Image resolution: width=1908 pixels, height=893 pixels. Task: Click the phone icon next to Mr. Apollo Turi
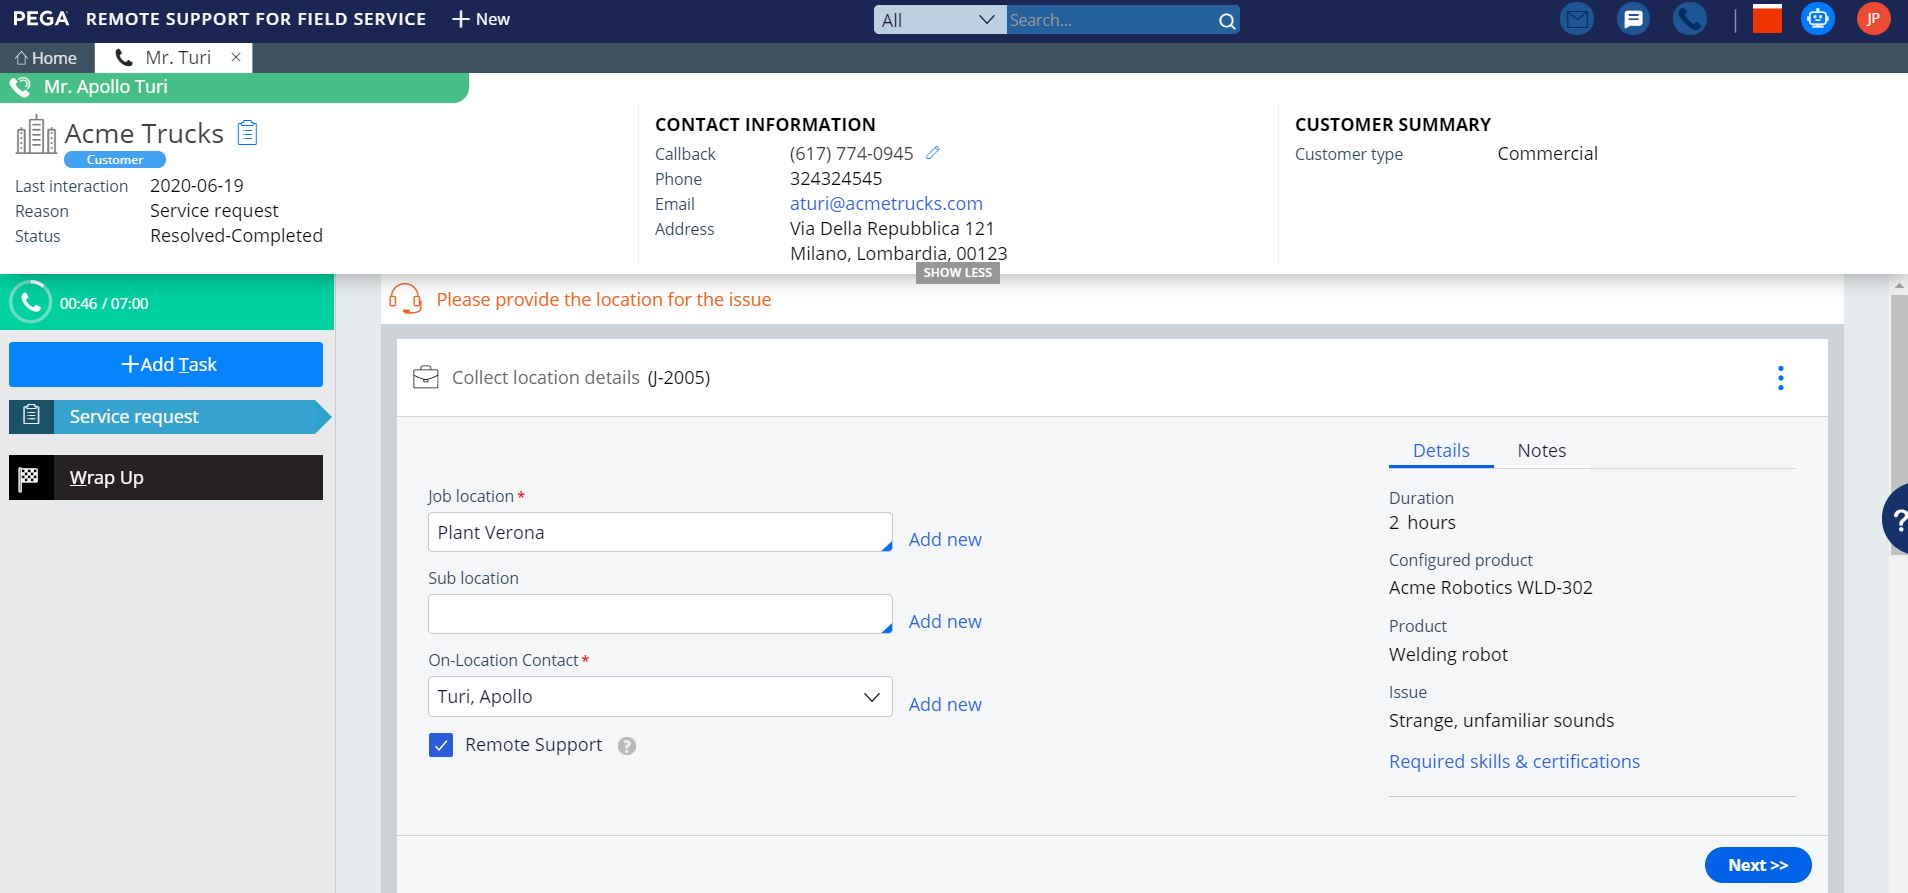(x=20, y=87)
